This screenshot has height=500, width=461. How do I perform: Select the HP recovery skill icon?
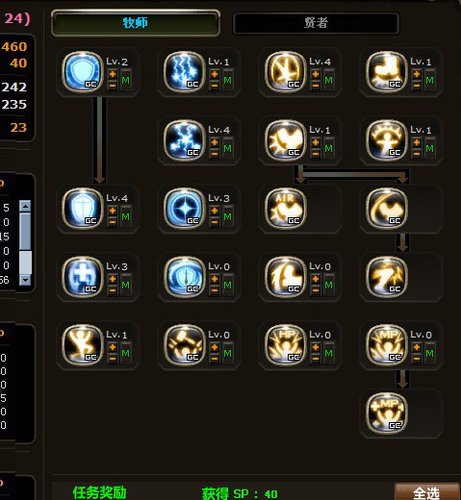tap(285, 344)
